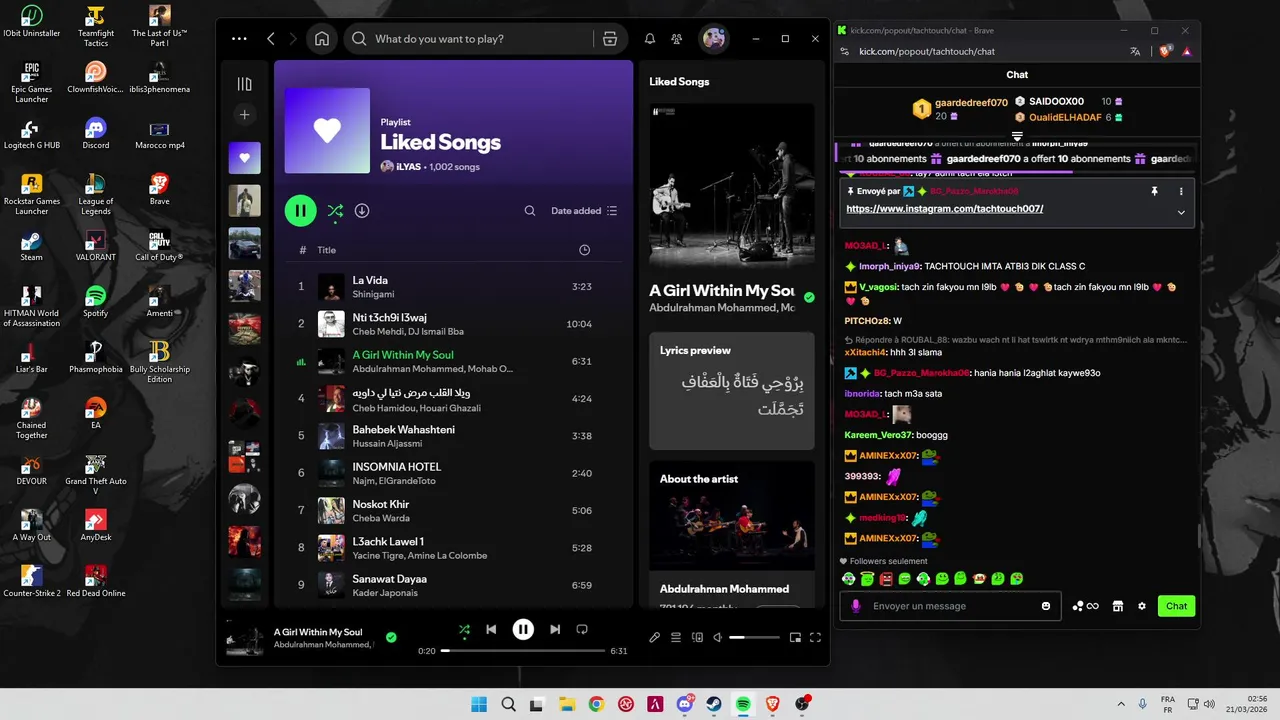Open A Girl Within My Soul title link
Image resolution: width=1280 pixels, height=720 pixels.
[x=722, y=291]
